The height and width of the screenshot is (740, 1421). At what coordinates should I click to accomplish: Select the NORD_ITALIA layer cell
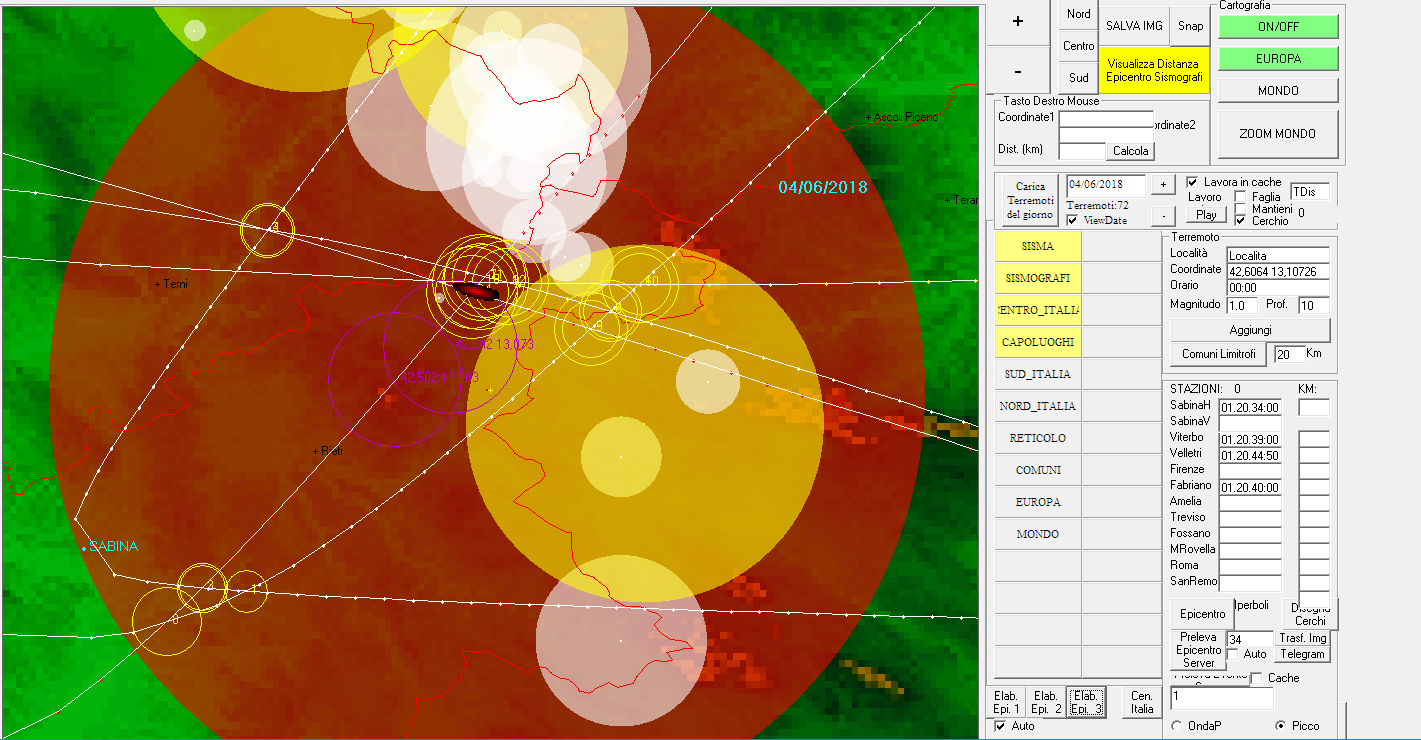(1038, 406)
